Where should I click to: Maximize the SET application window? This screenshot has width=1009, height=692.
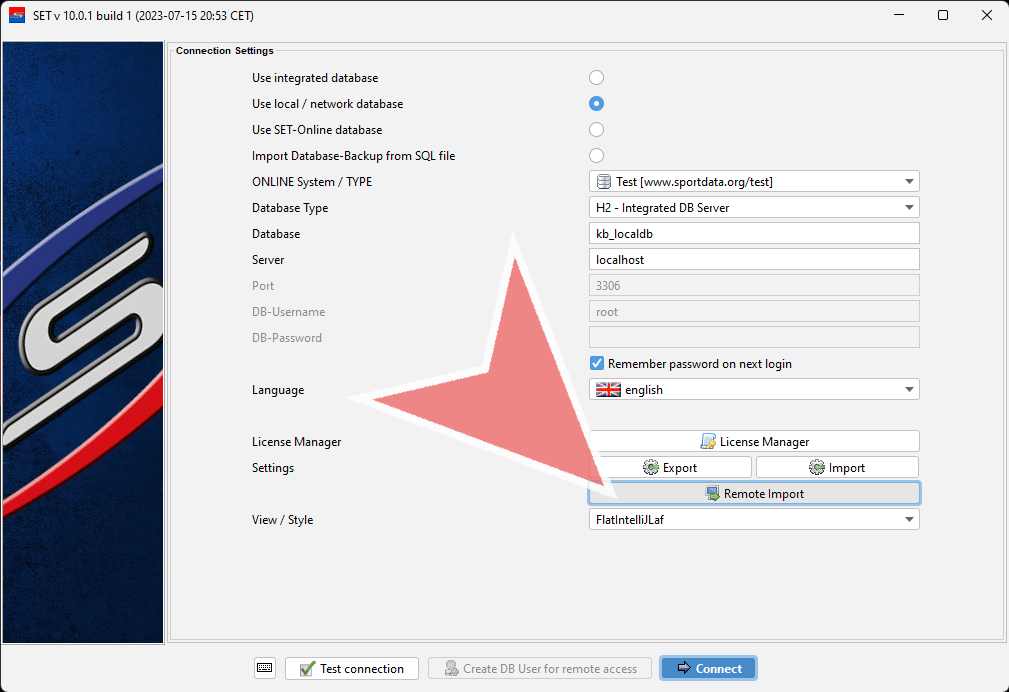943,15
